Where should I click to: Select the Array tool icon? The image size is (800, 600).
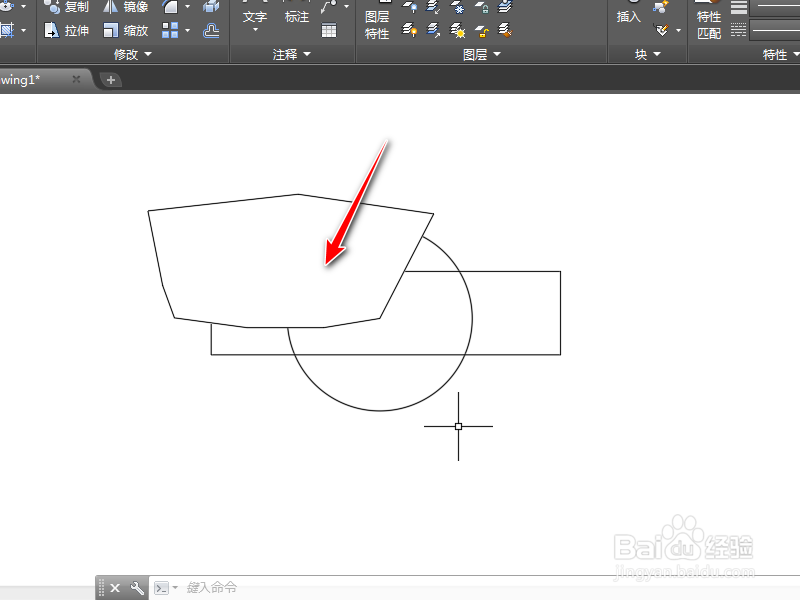(x=170, y=31)
